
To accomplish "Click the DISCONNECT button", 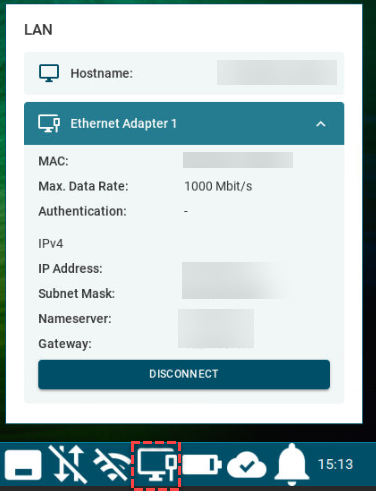I will (184, 374).
